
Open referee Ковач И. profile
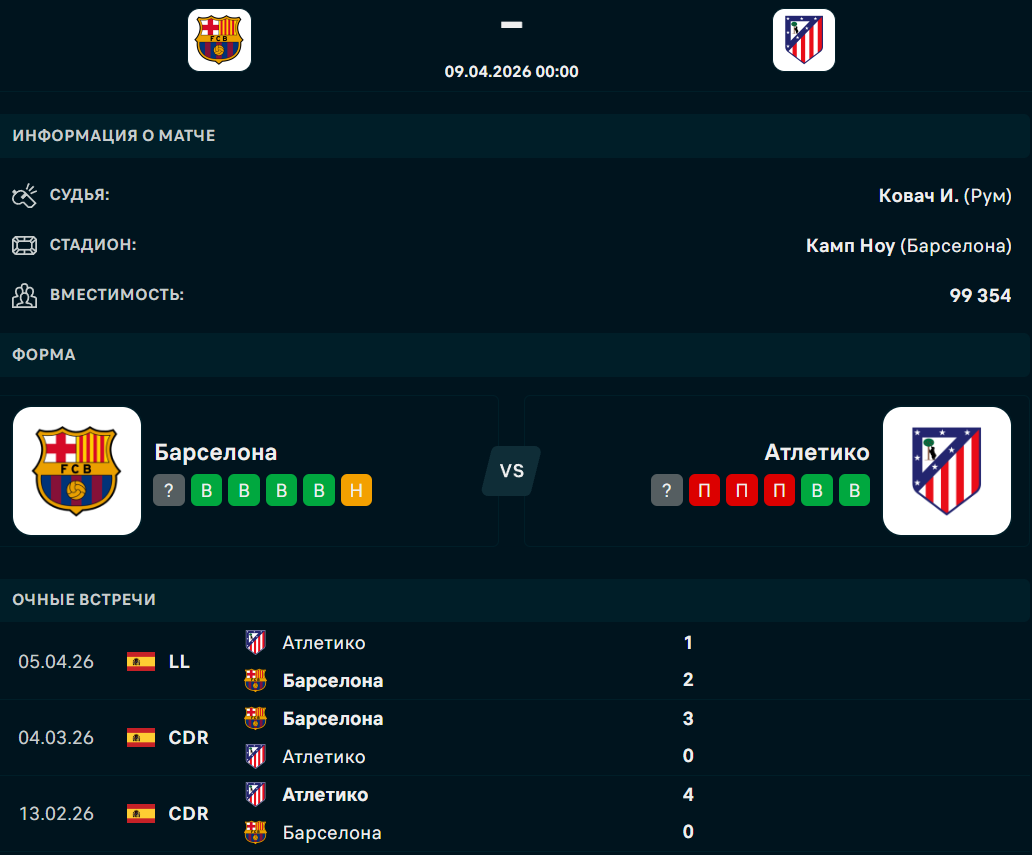tap(919, 195)
